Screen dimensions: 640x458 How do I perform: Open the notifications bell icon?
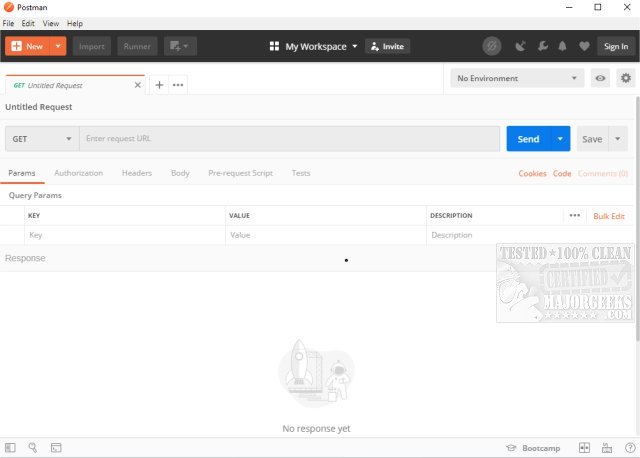coord(562,46)
